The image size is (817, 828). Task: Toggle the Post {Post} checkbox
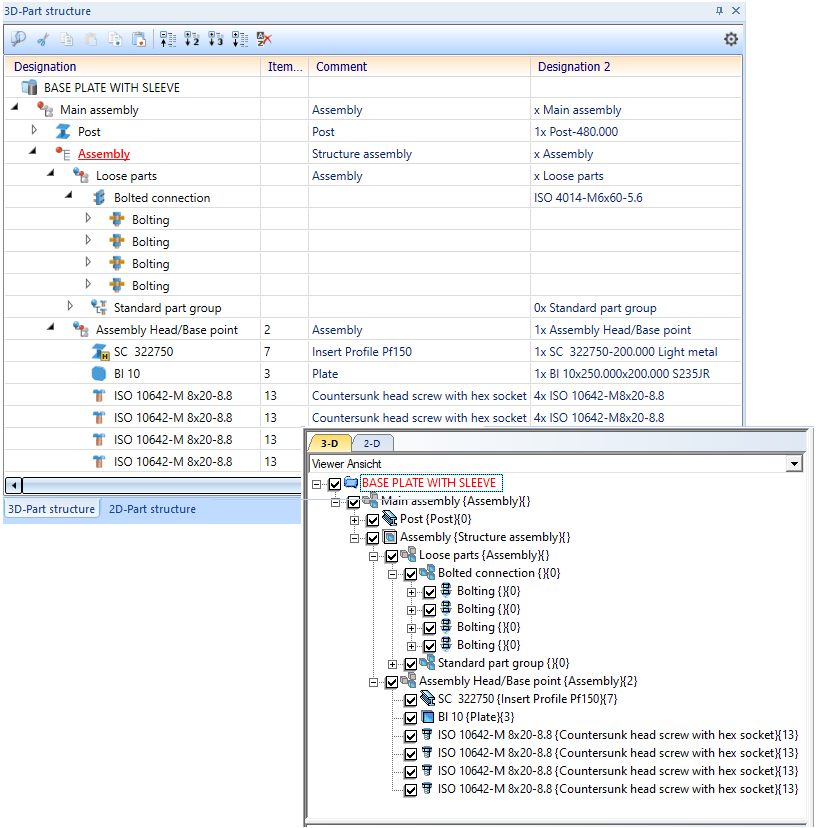(x=373, y=520)
